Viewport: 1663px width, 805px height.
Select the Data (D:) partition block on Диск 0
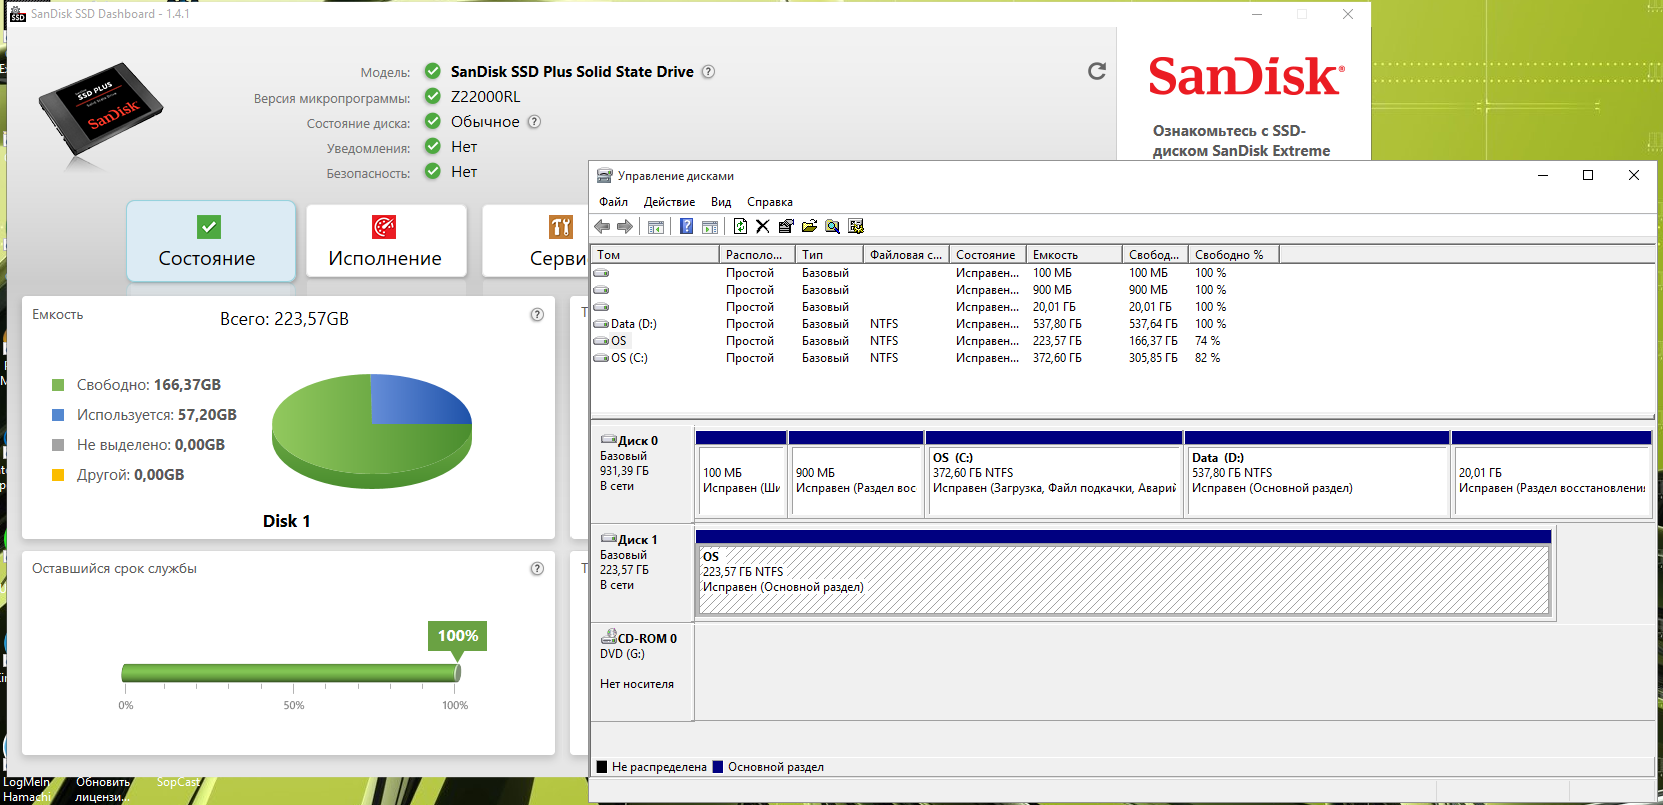pyautogui.click(x=1317, y=474)
